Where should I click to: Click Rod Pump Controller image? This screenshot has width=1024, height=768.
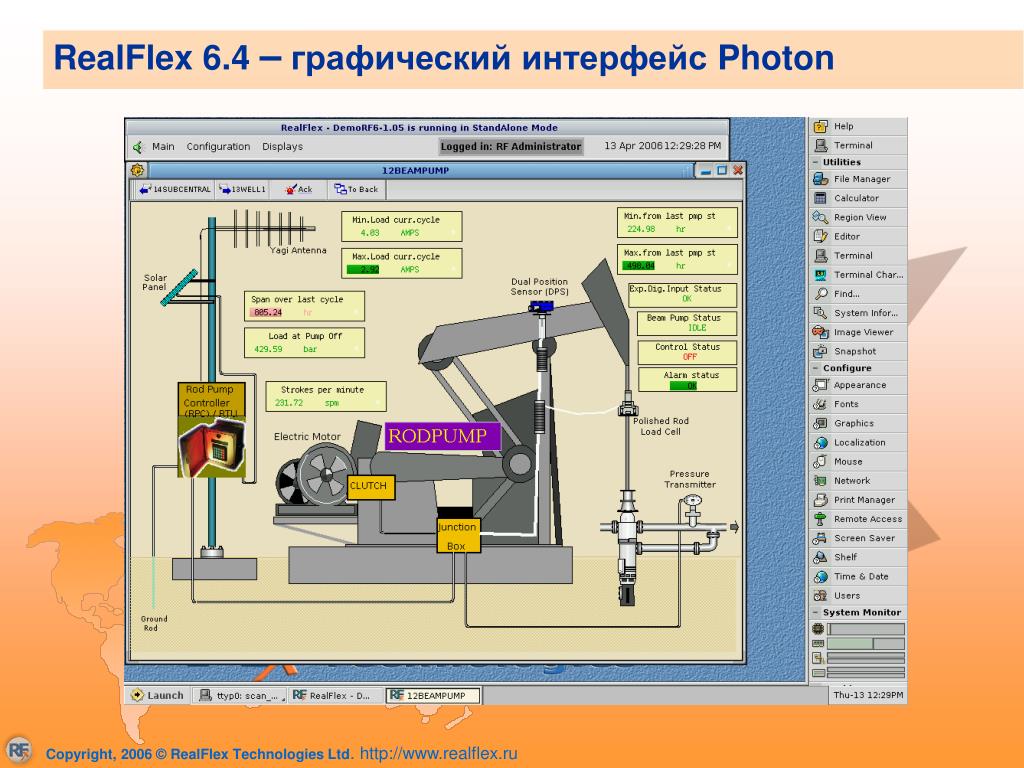point(212,447)
